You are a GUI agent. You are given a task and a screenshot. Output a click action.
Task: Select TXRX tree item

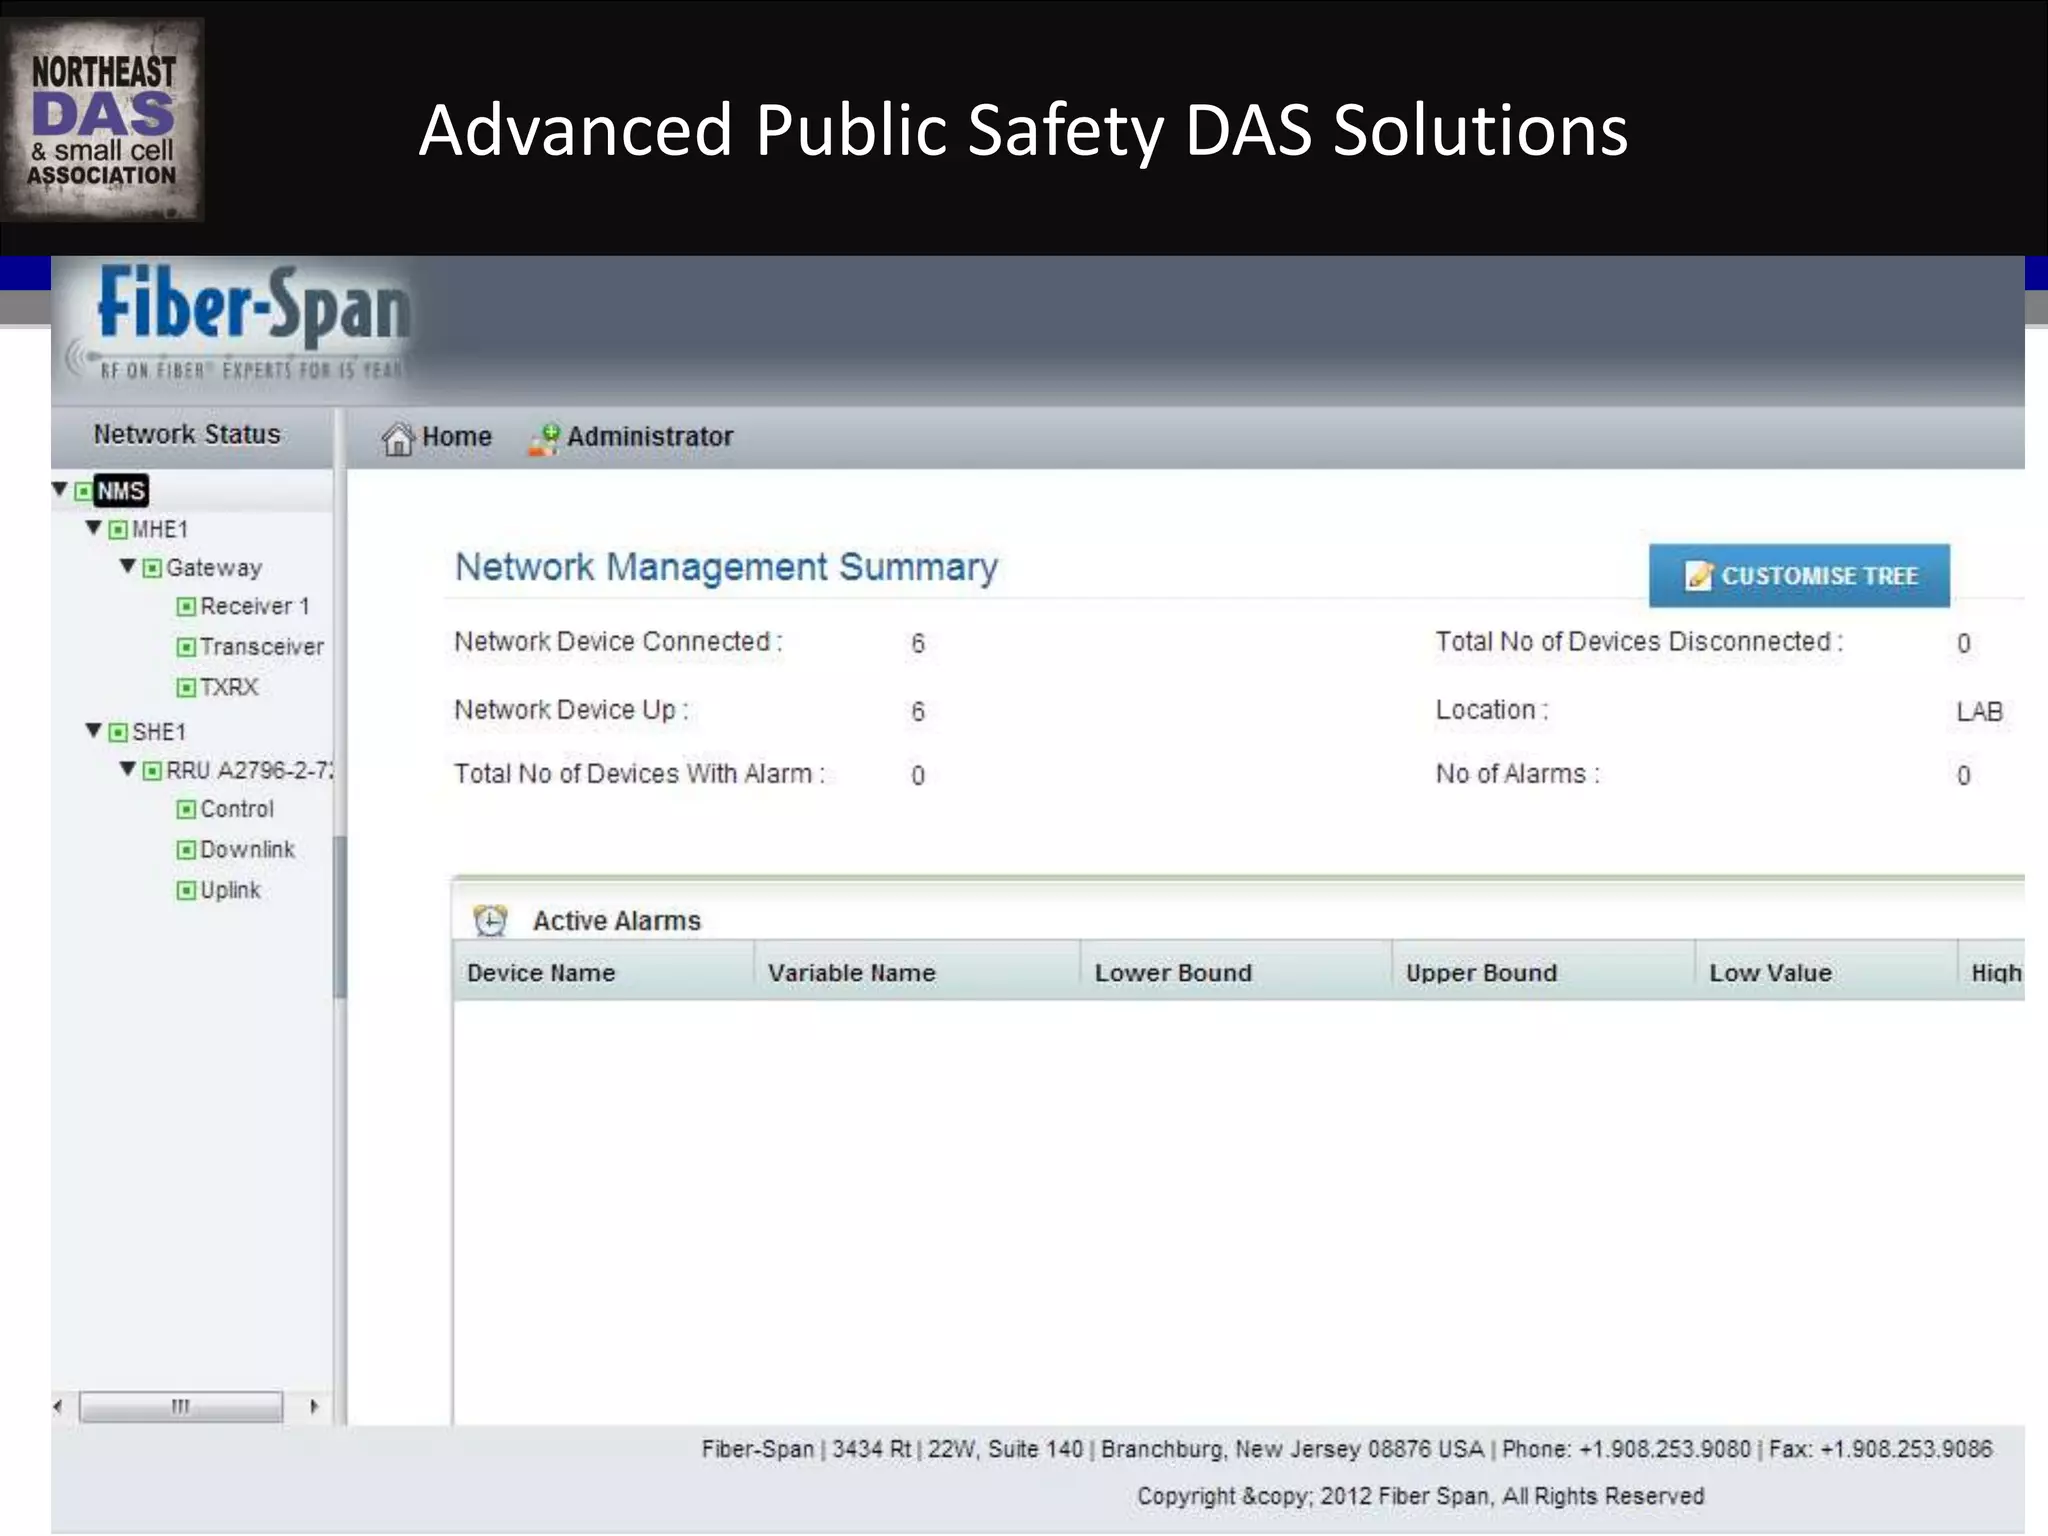229,687
